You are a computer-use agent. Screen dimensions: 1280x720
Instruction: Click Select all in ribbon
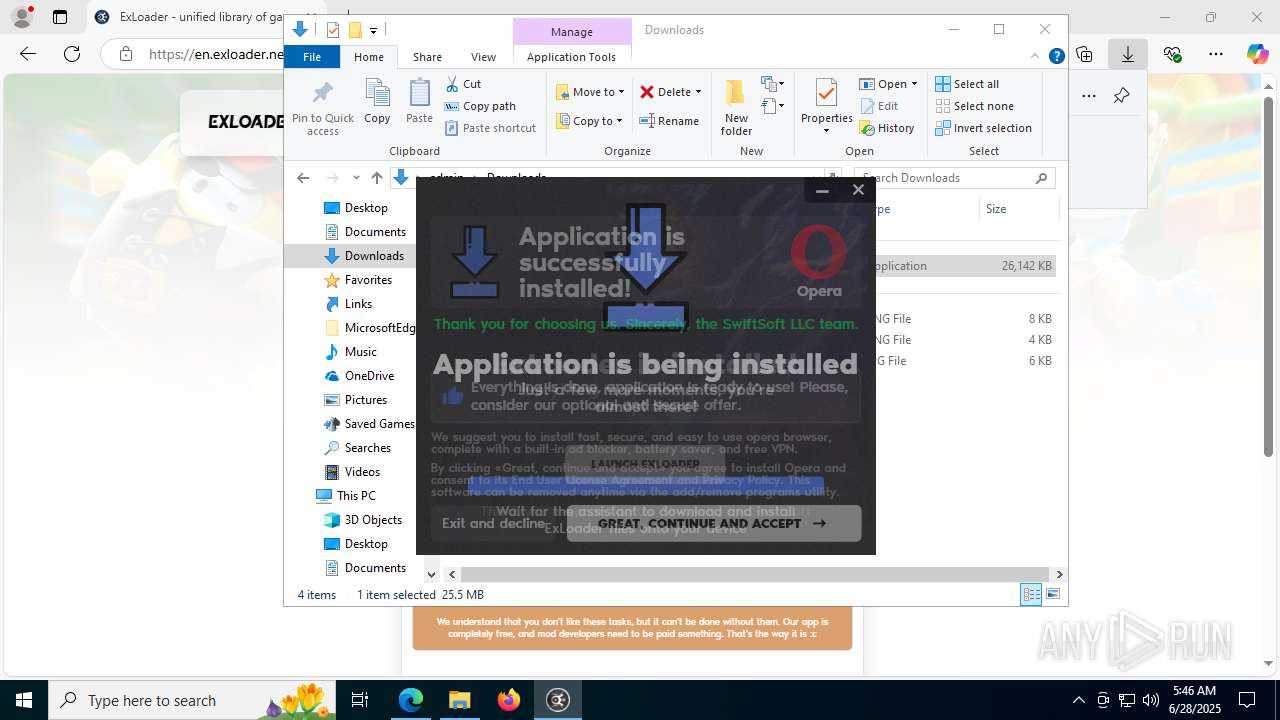click(967, 84)
